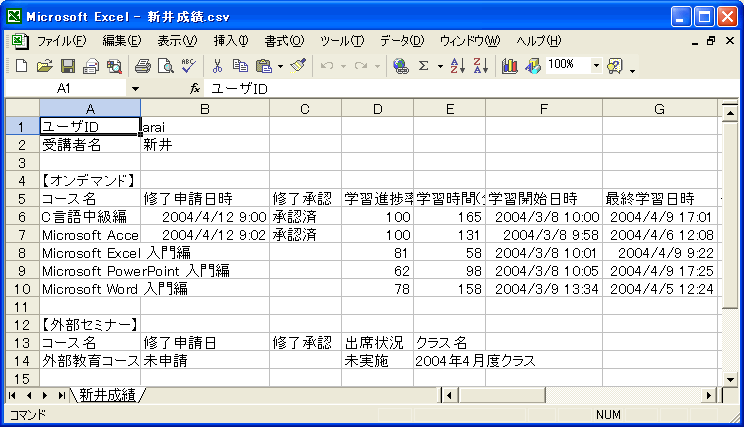Select the Format Painter brush icon
744x427 pixels.
coord(298,66)
